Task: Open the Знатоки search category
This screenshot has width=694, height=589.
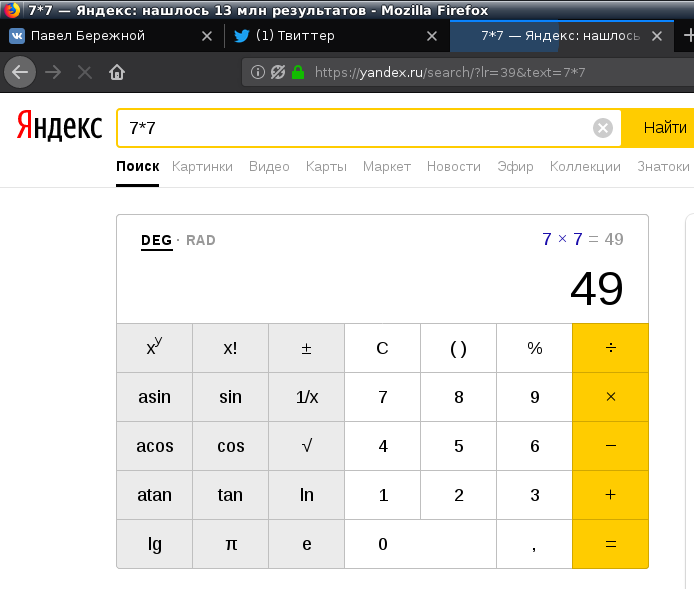Action: [663, 166]
